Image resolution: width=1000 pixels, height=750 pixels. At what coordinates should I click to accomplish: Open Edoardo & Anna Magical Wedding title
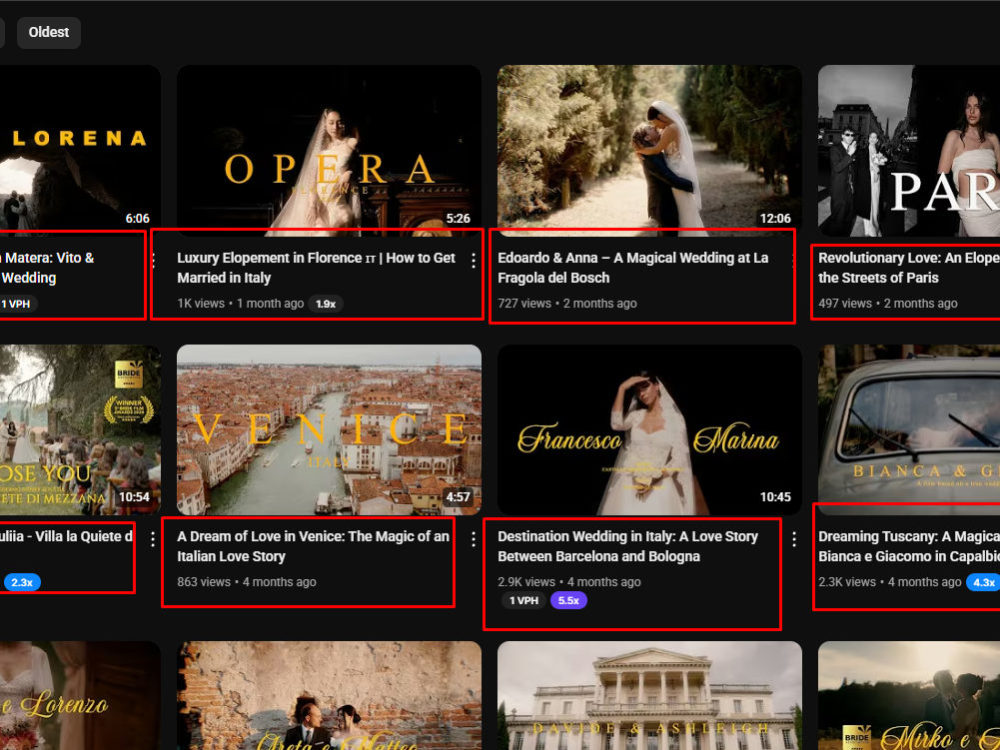(633, 268)
